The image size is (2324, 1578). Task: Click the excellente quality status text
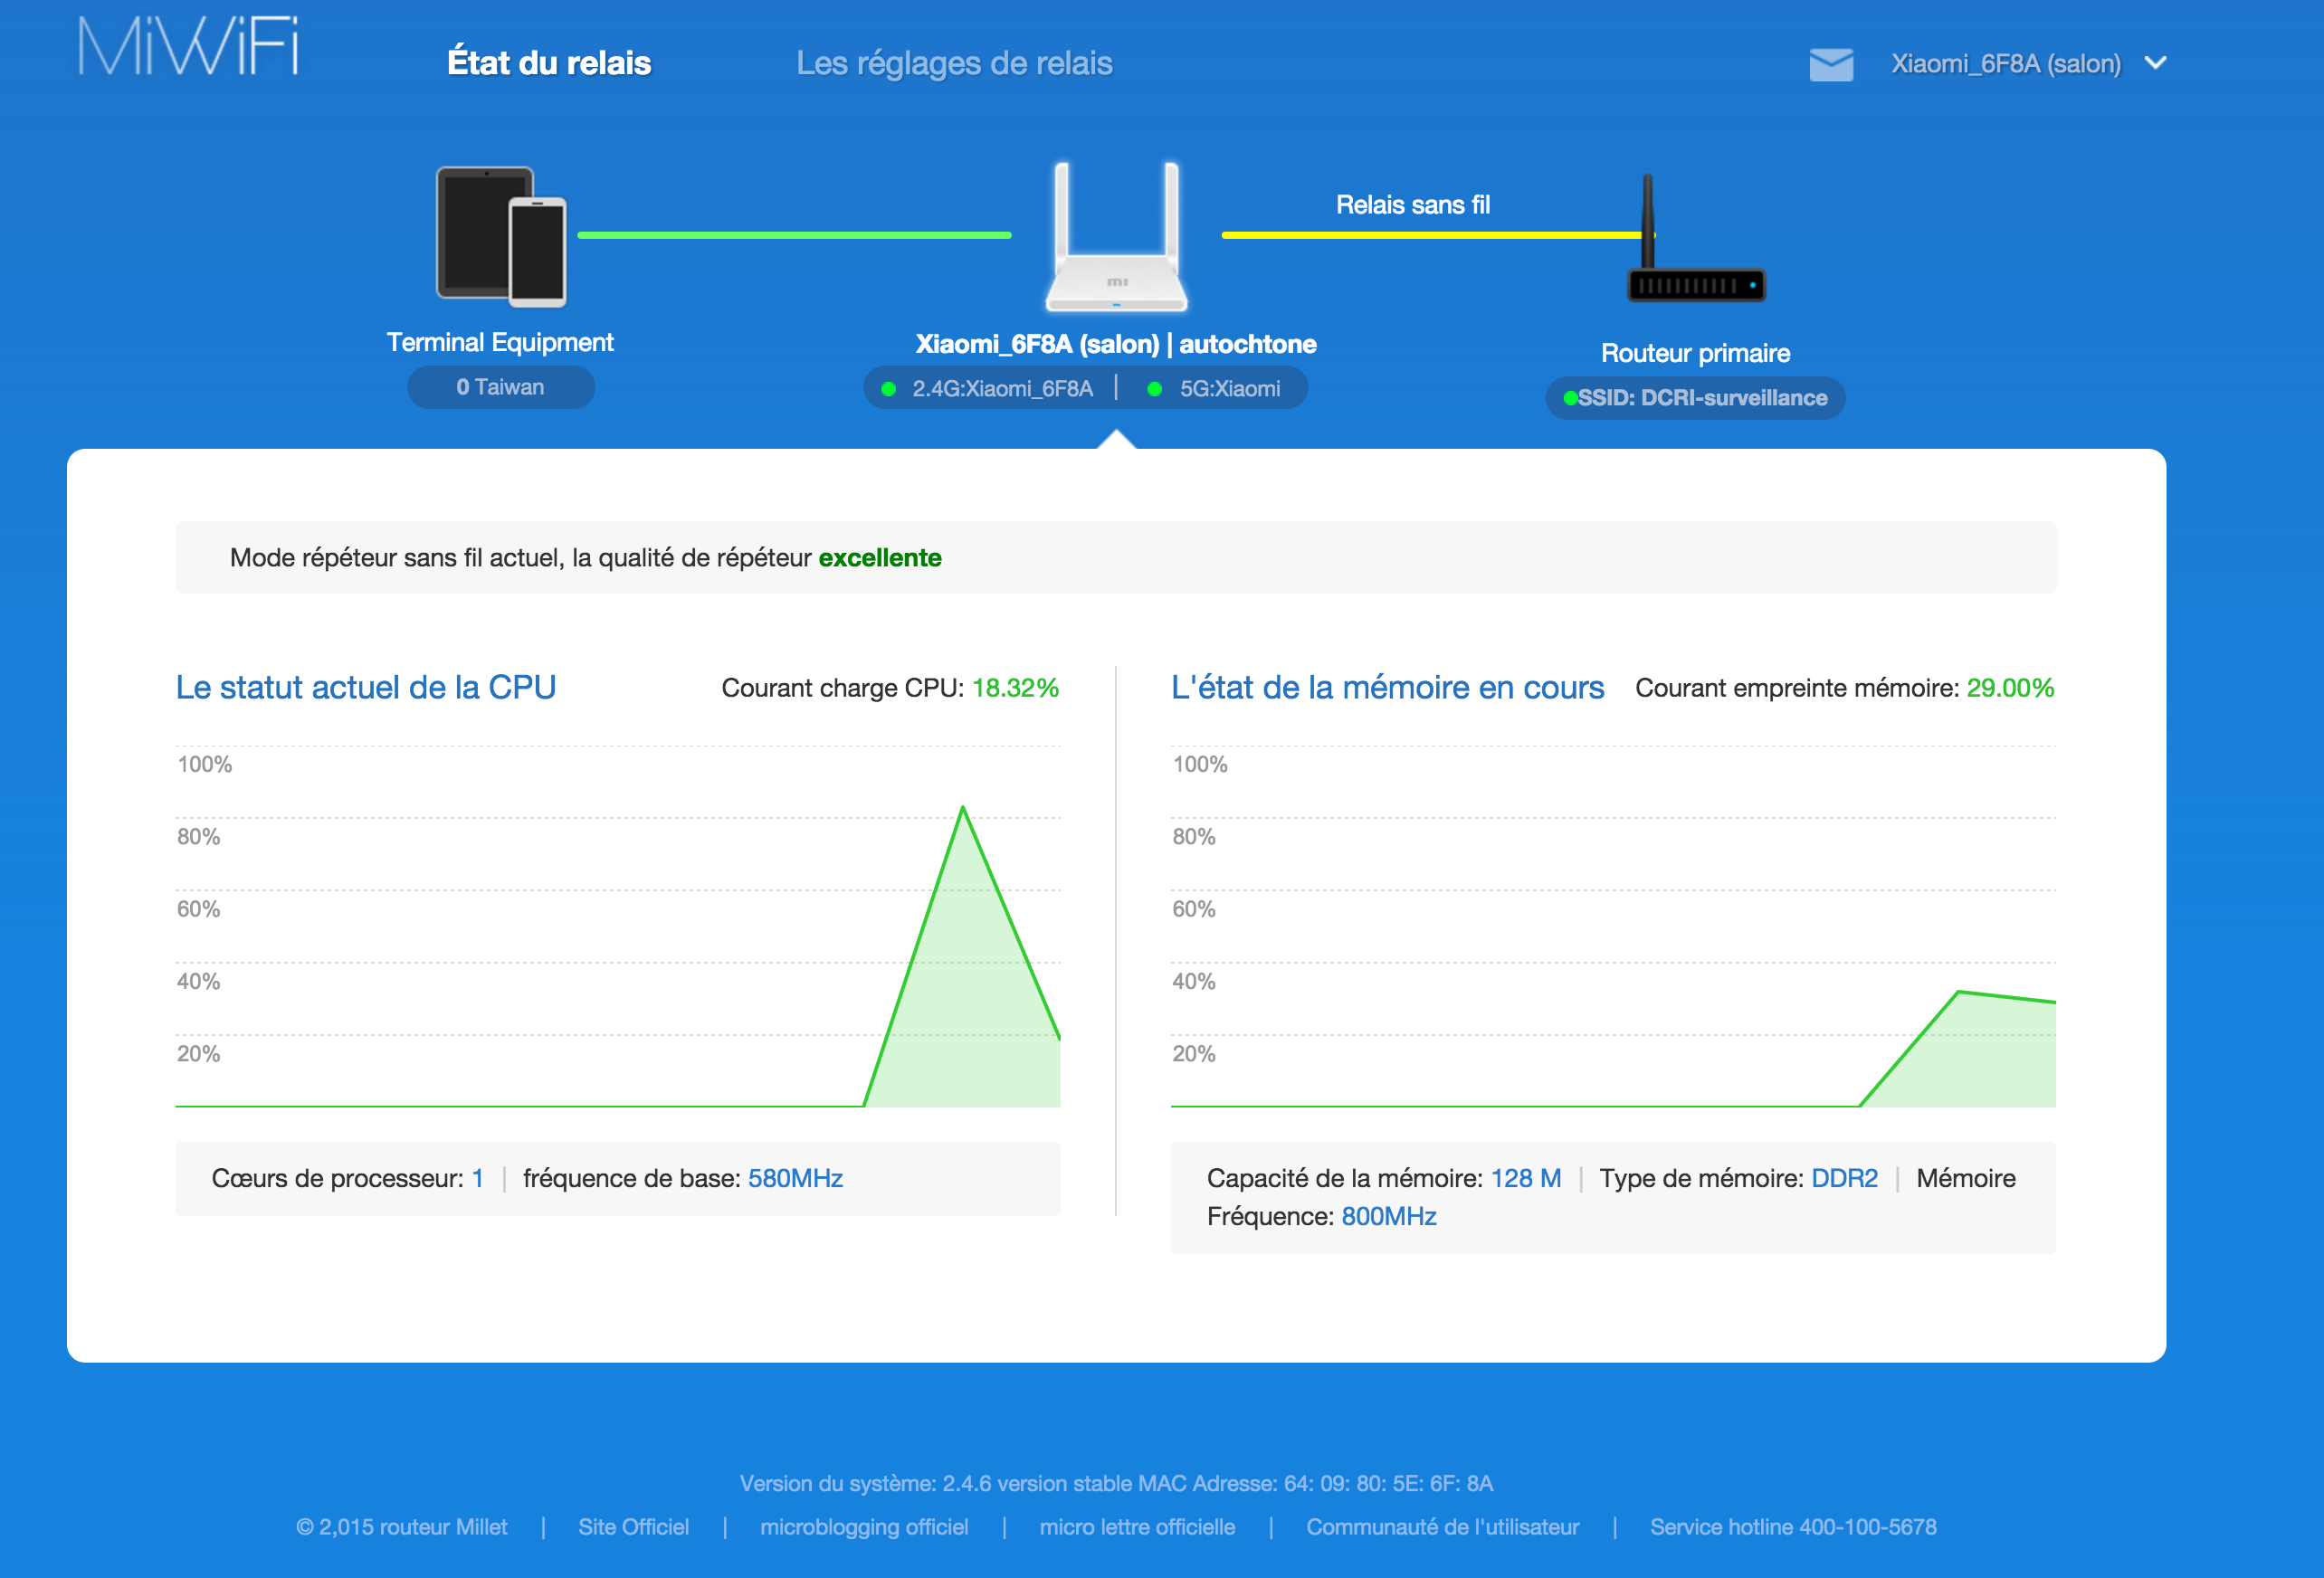880,558
